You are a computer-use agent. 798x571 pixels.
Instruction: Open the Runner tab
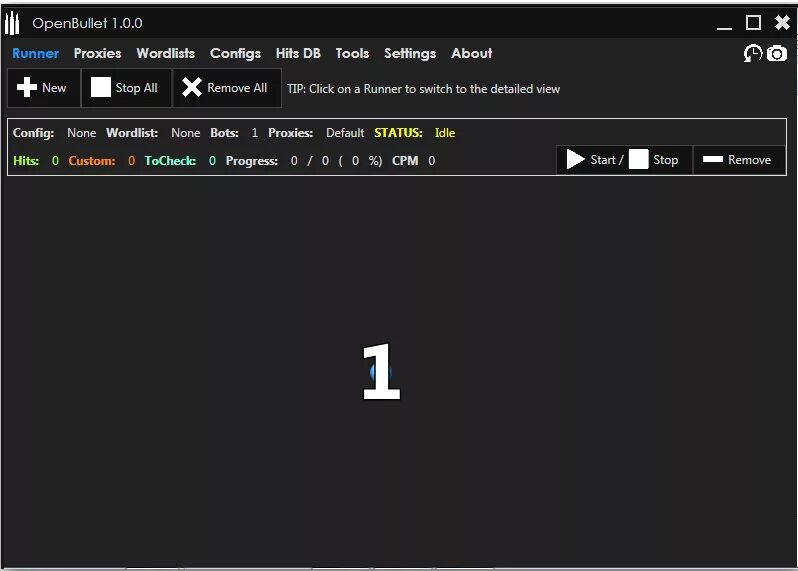pyautogui.click(x=35, y=53)
